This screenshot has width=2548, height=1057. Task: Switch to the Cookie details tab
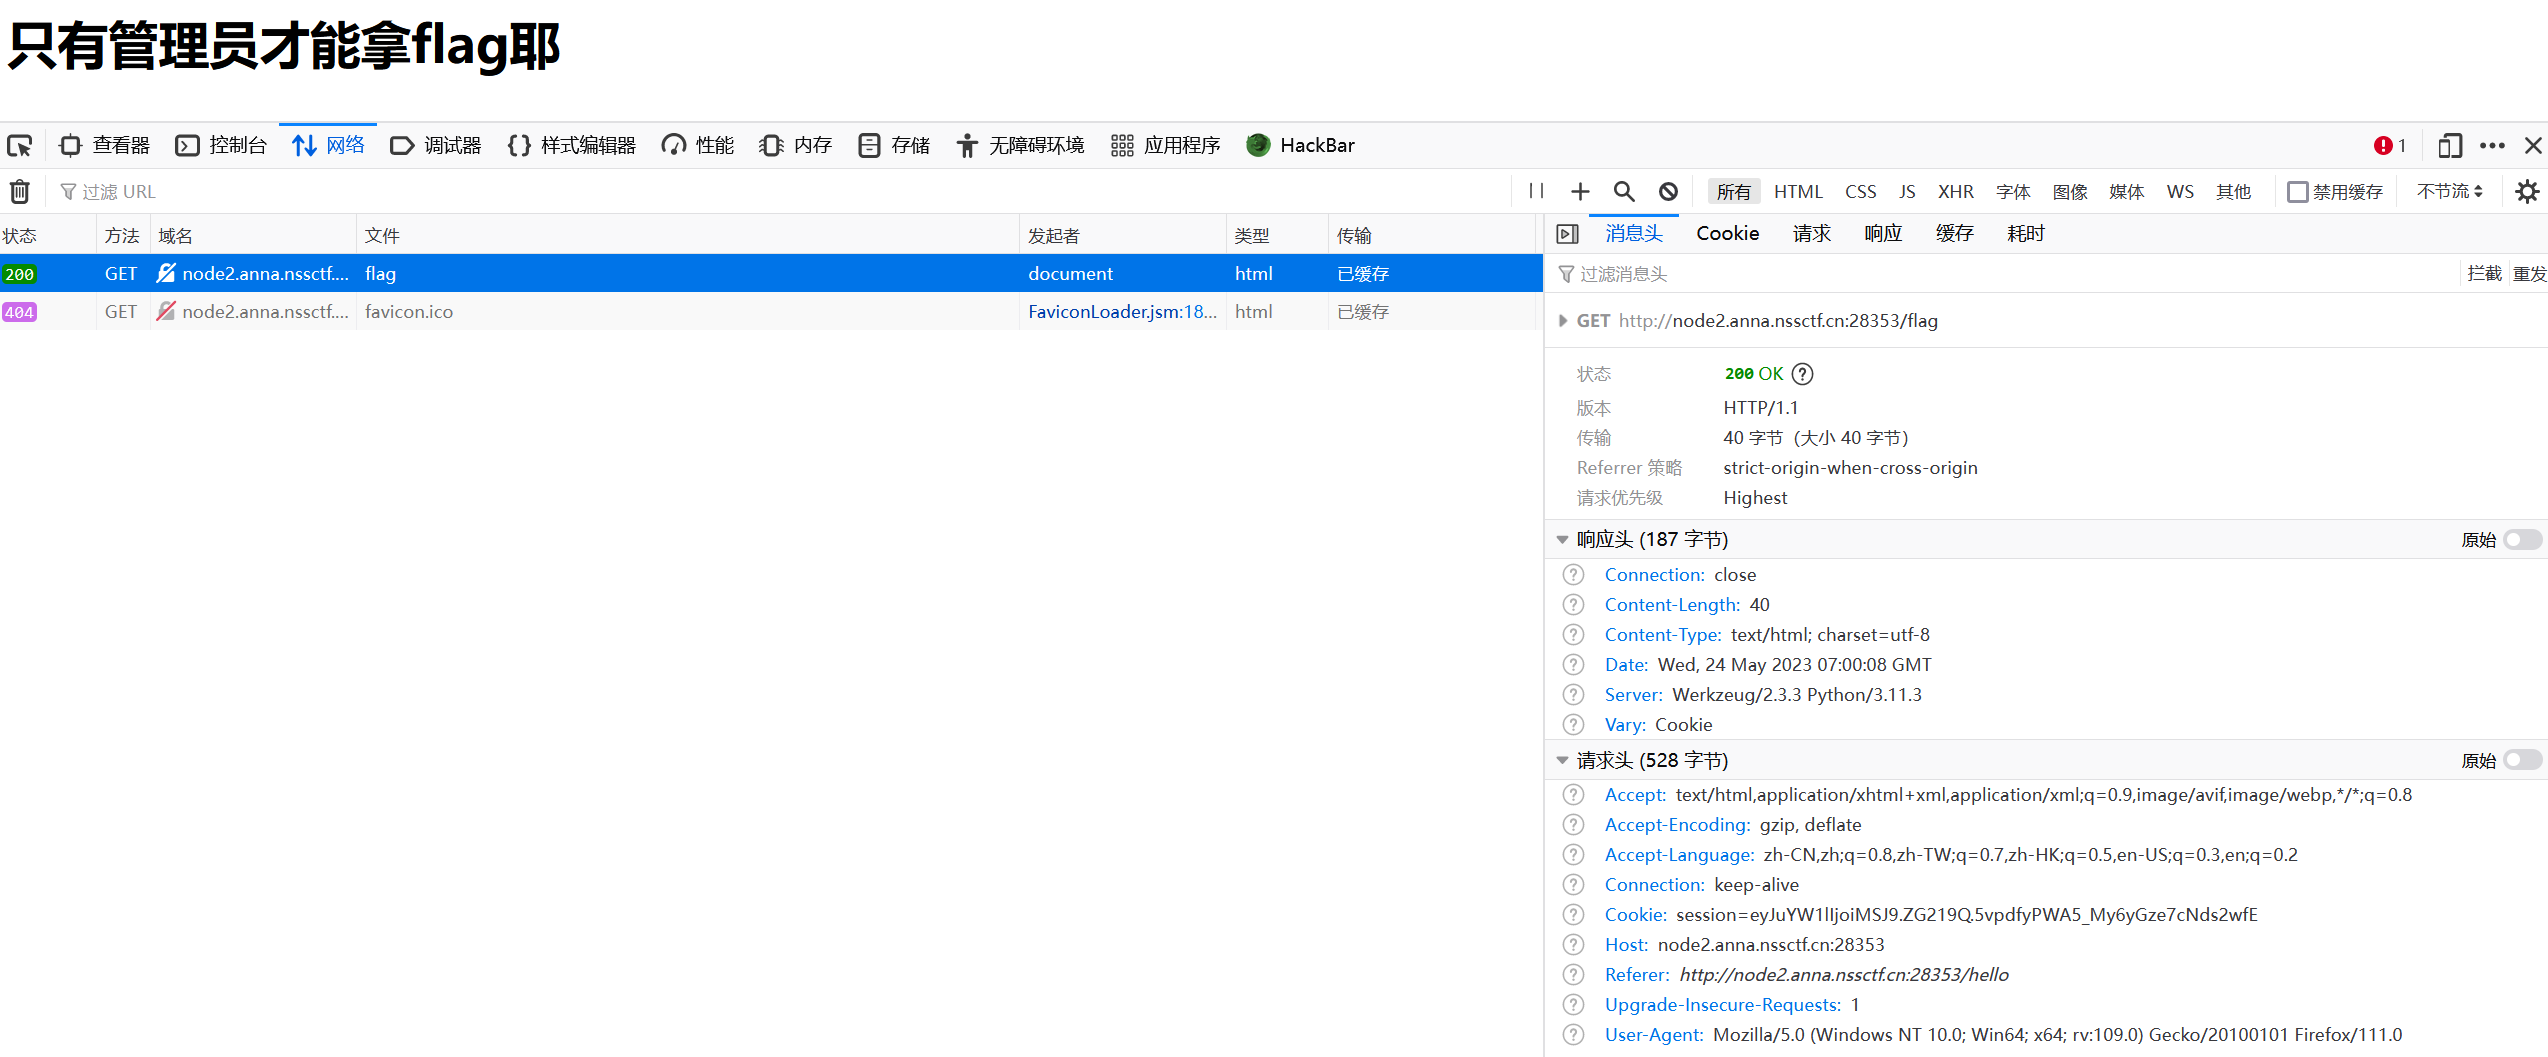click(x=1727, y=233)
